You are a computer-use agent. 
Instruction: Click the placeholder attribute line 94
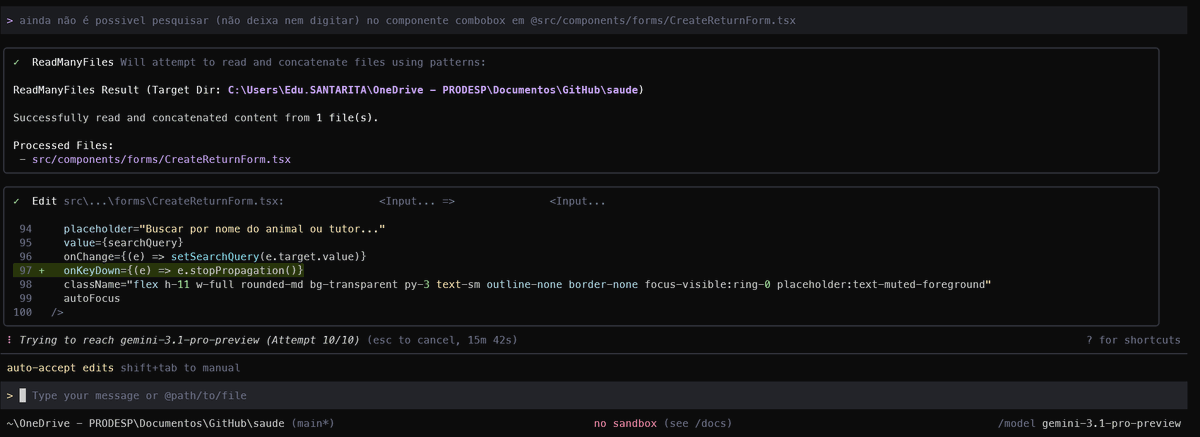[x=224, y=229]
